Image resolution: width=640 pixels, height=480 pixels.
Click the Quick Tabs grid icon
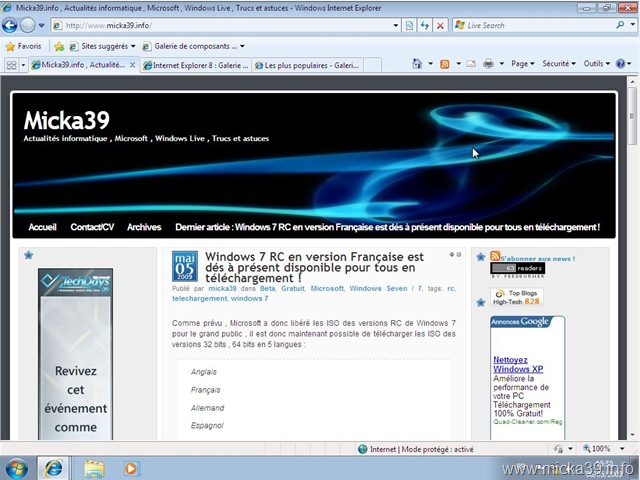click(x=11, y=65)
